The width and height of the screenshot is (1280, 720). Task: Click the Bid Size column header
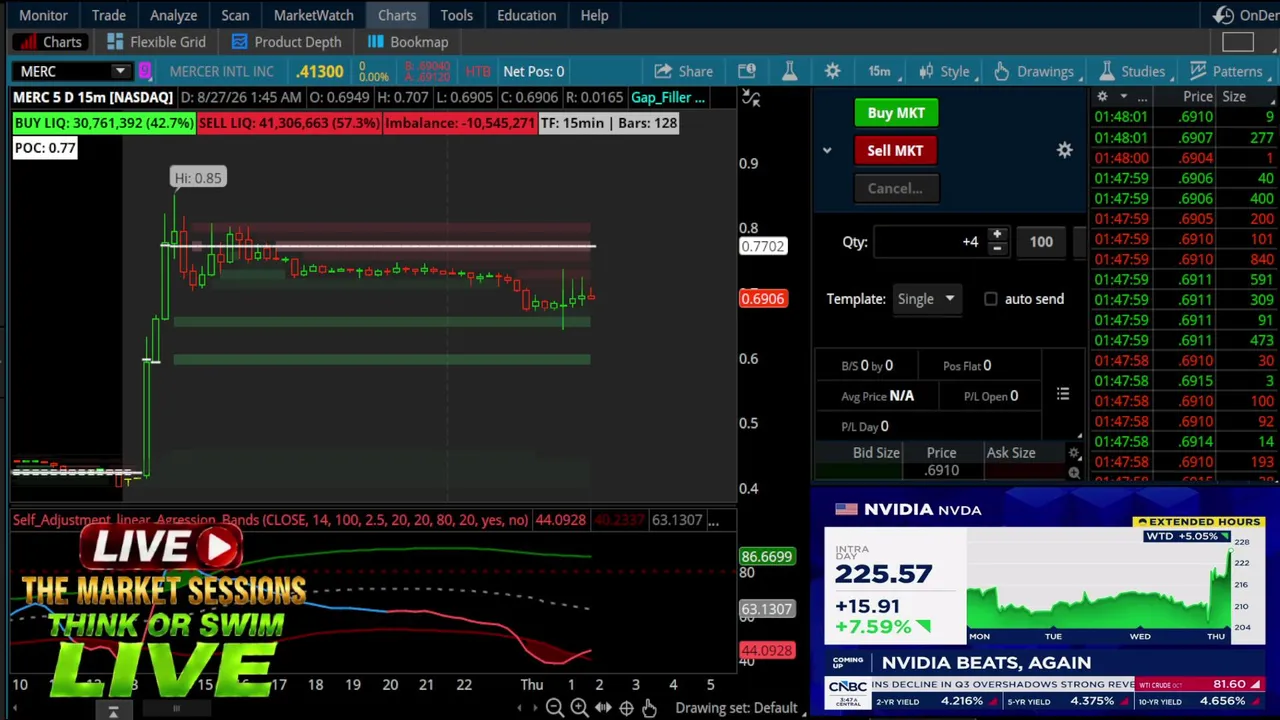tap(876, 453)
